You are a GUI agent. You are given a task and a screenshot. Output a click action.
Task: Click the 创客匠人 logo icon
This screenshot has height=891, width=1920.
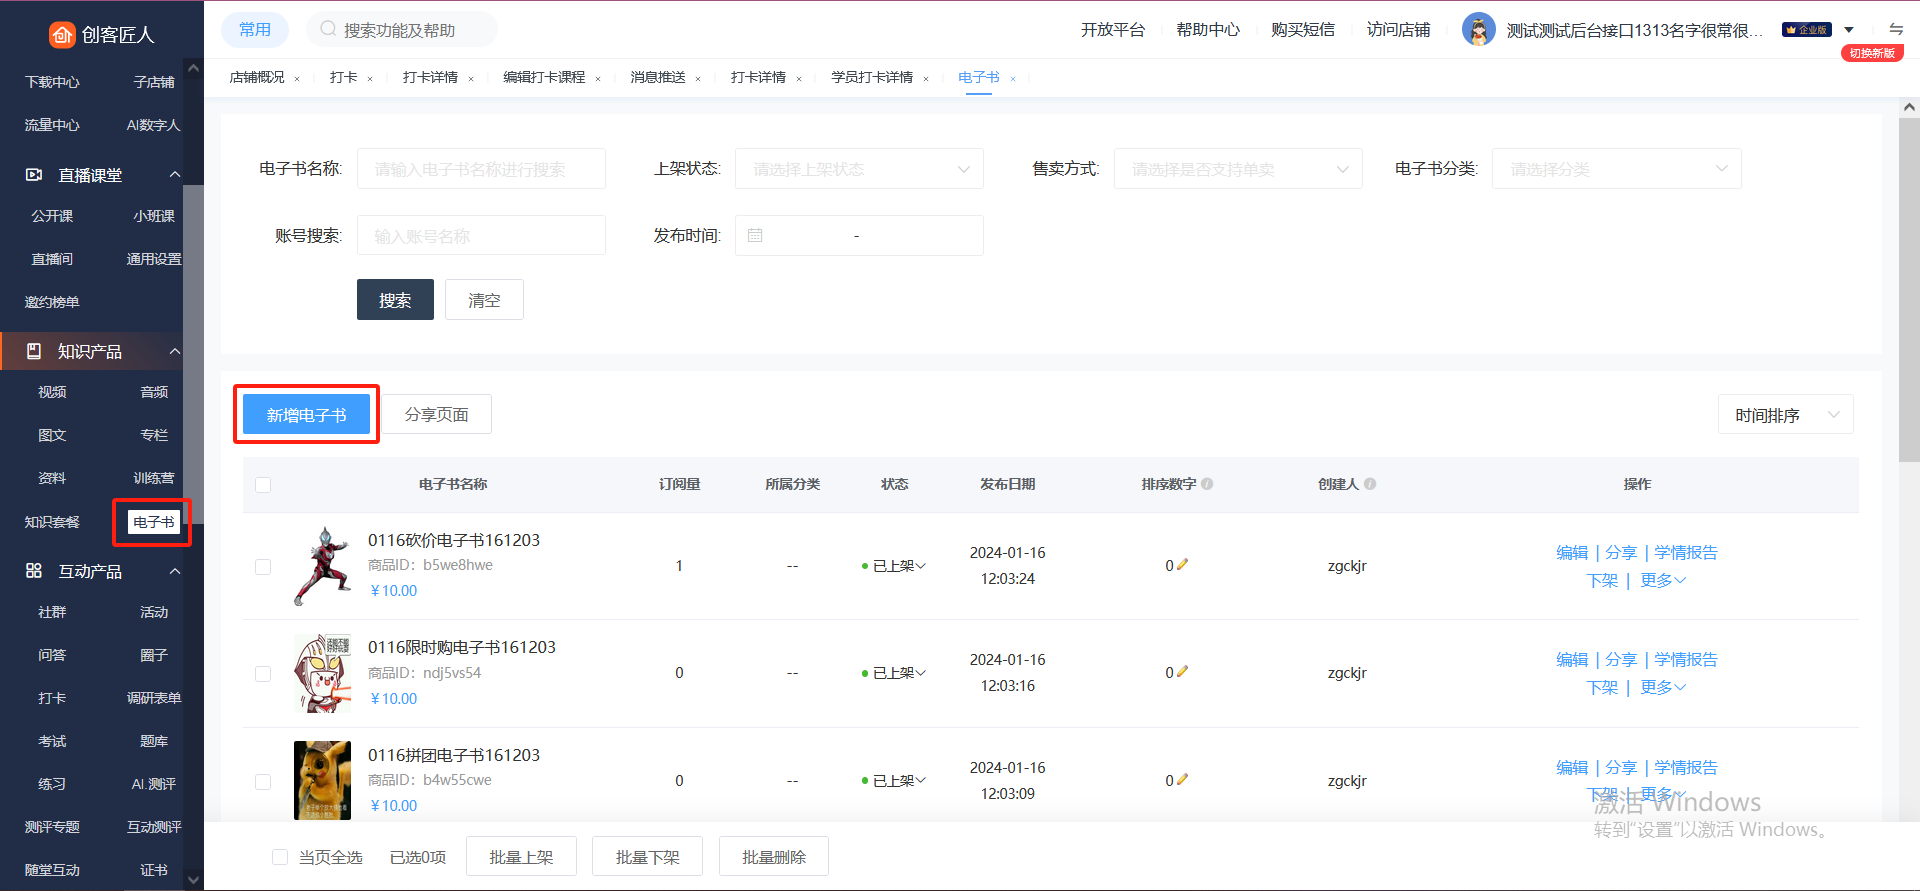(62, 35)
